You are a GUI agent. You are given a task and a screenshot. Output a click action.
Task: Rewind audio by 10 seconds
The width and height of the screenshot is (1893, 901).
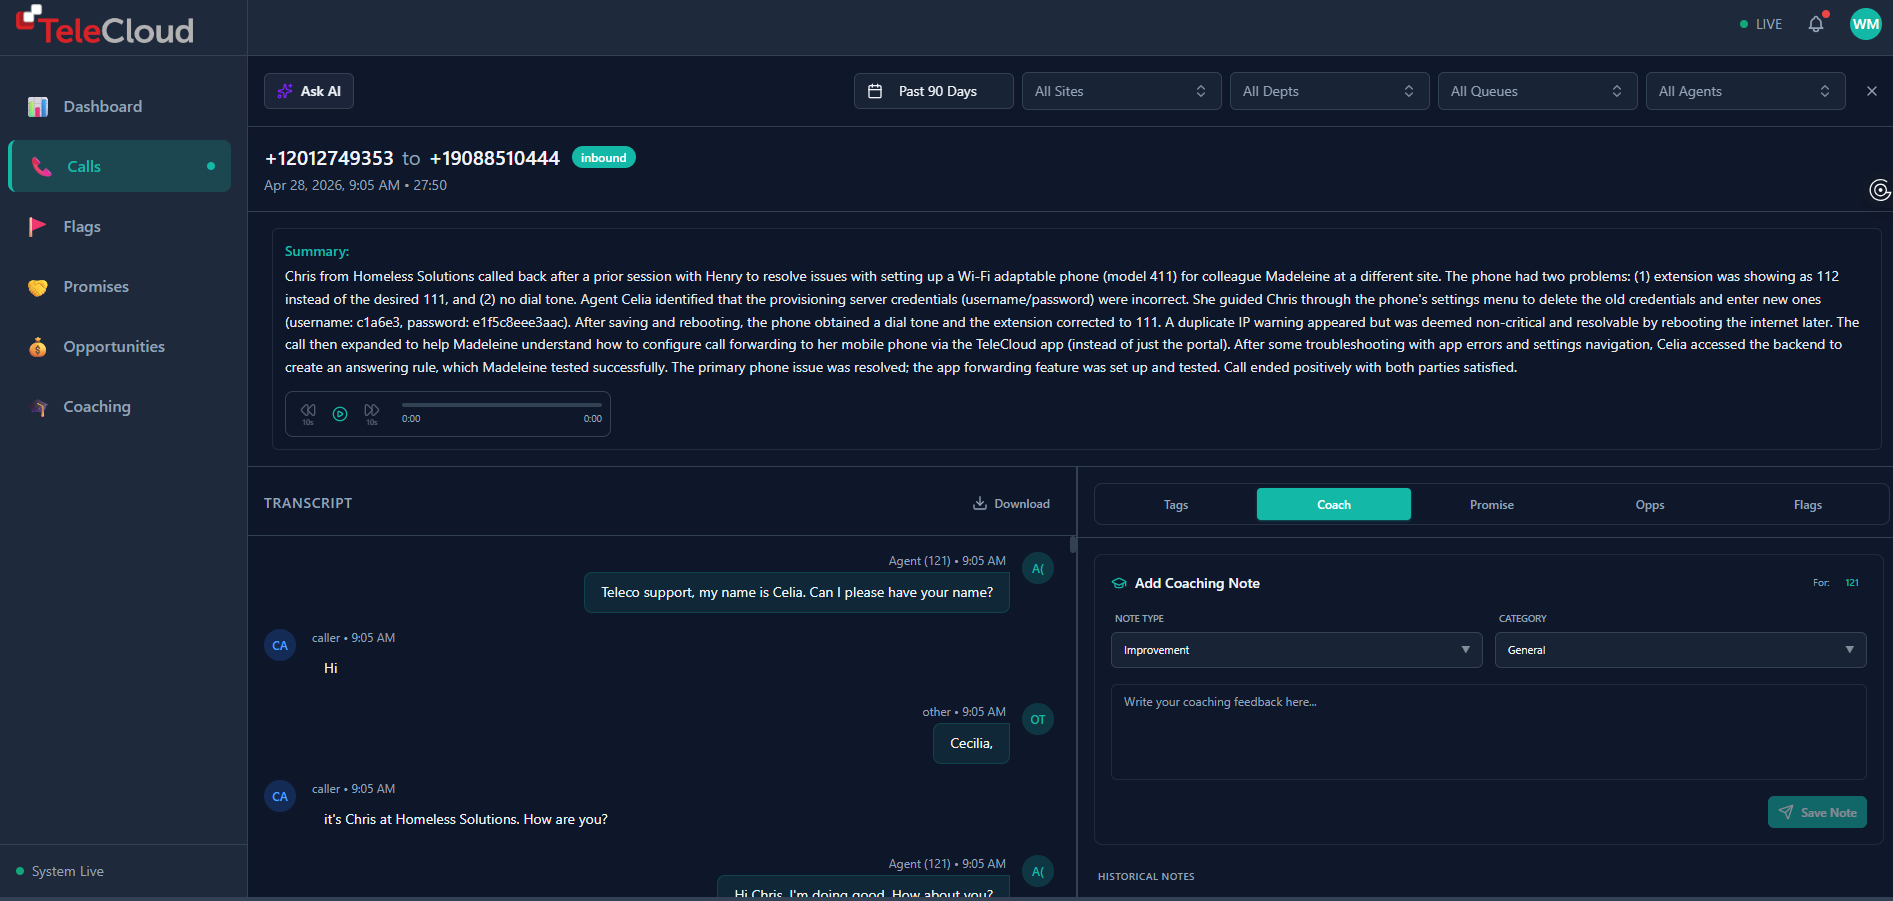point(308,413)
